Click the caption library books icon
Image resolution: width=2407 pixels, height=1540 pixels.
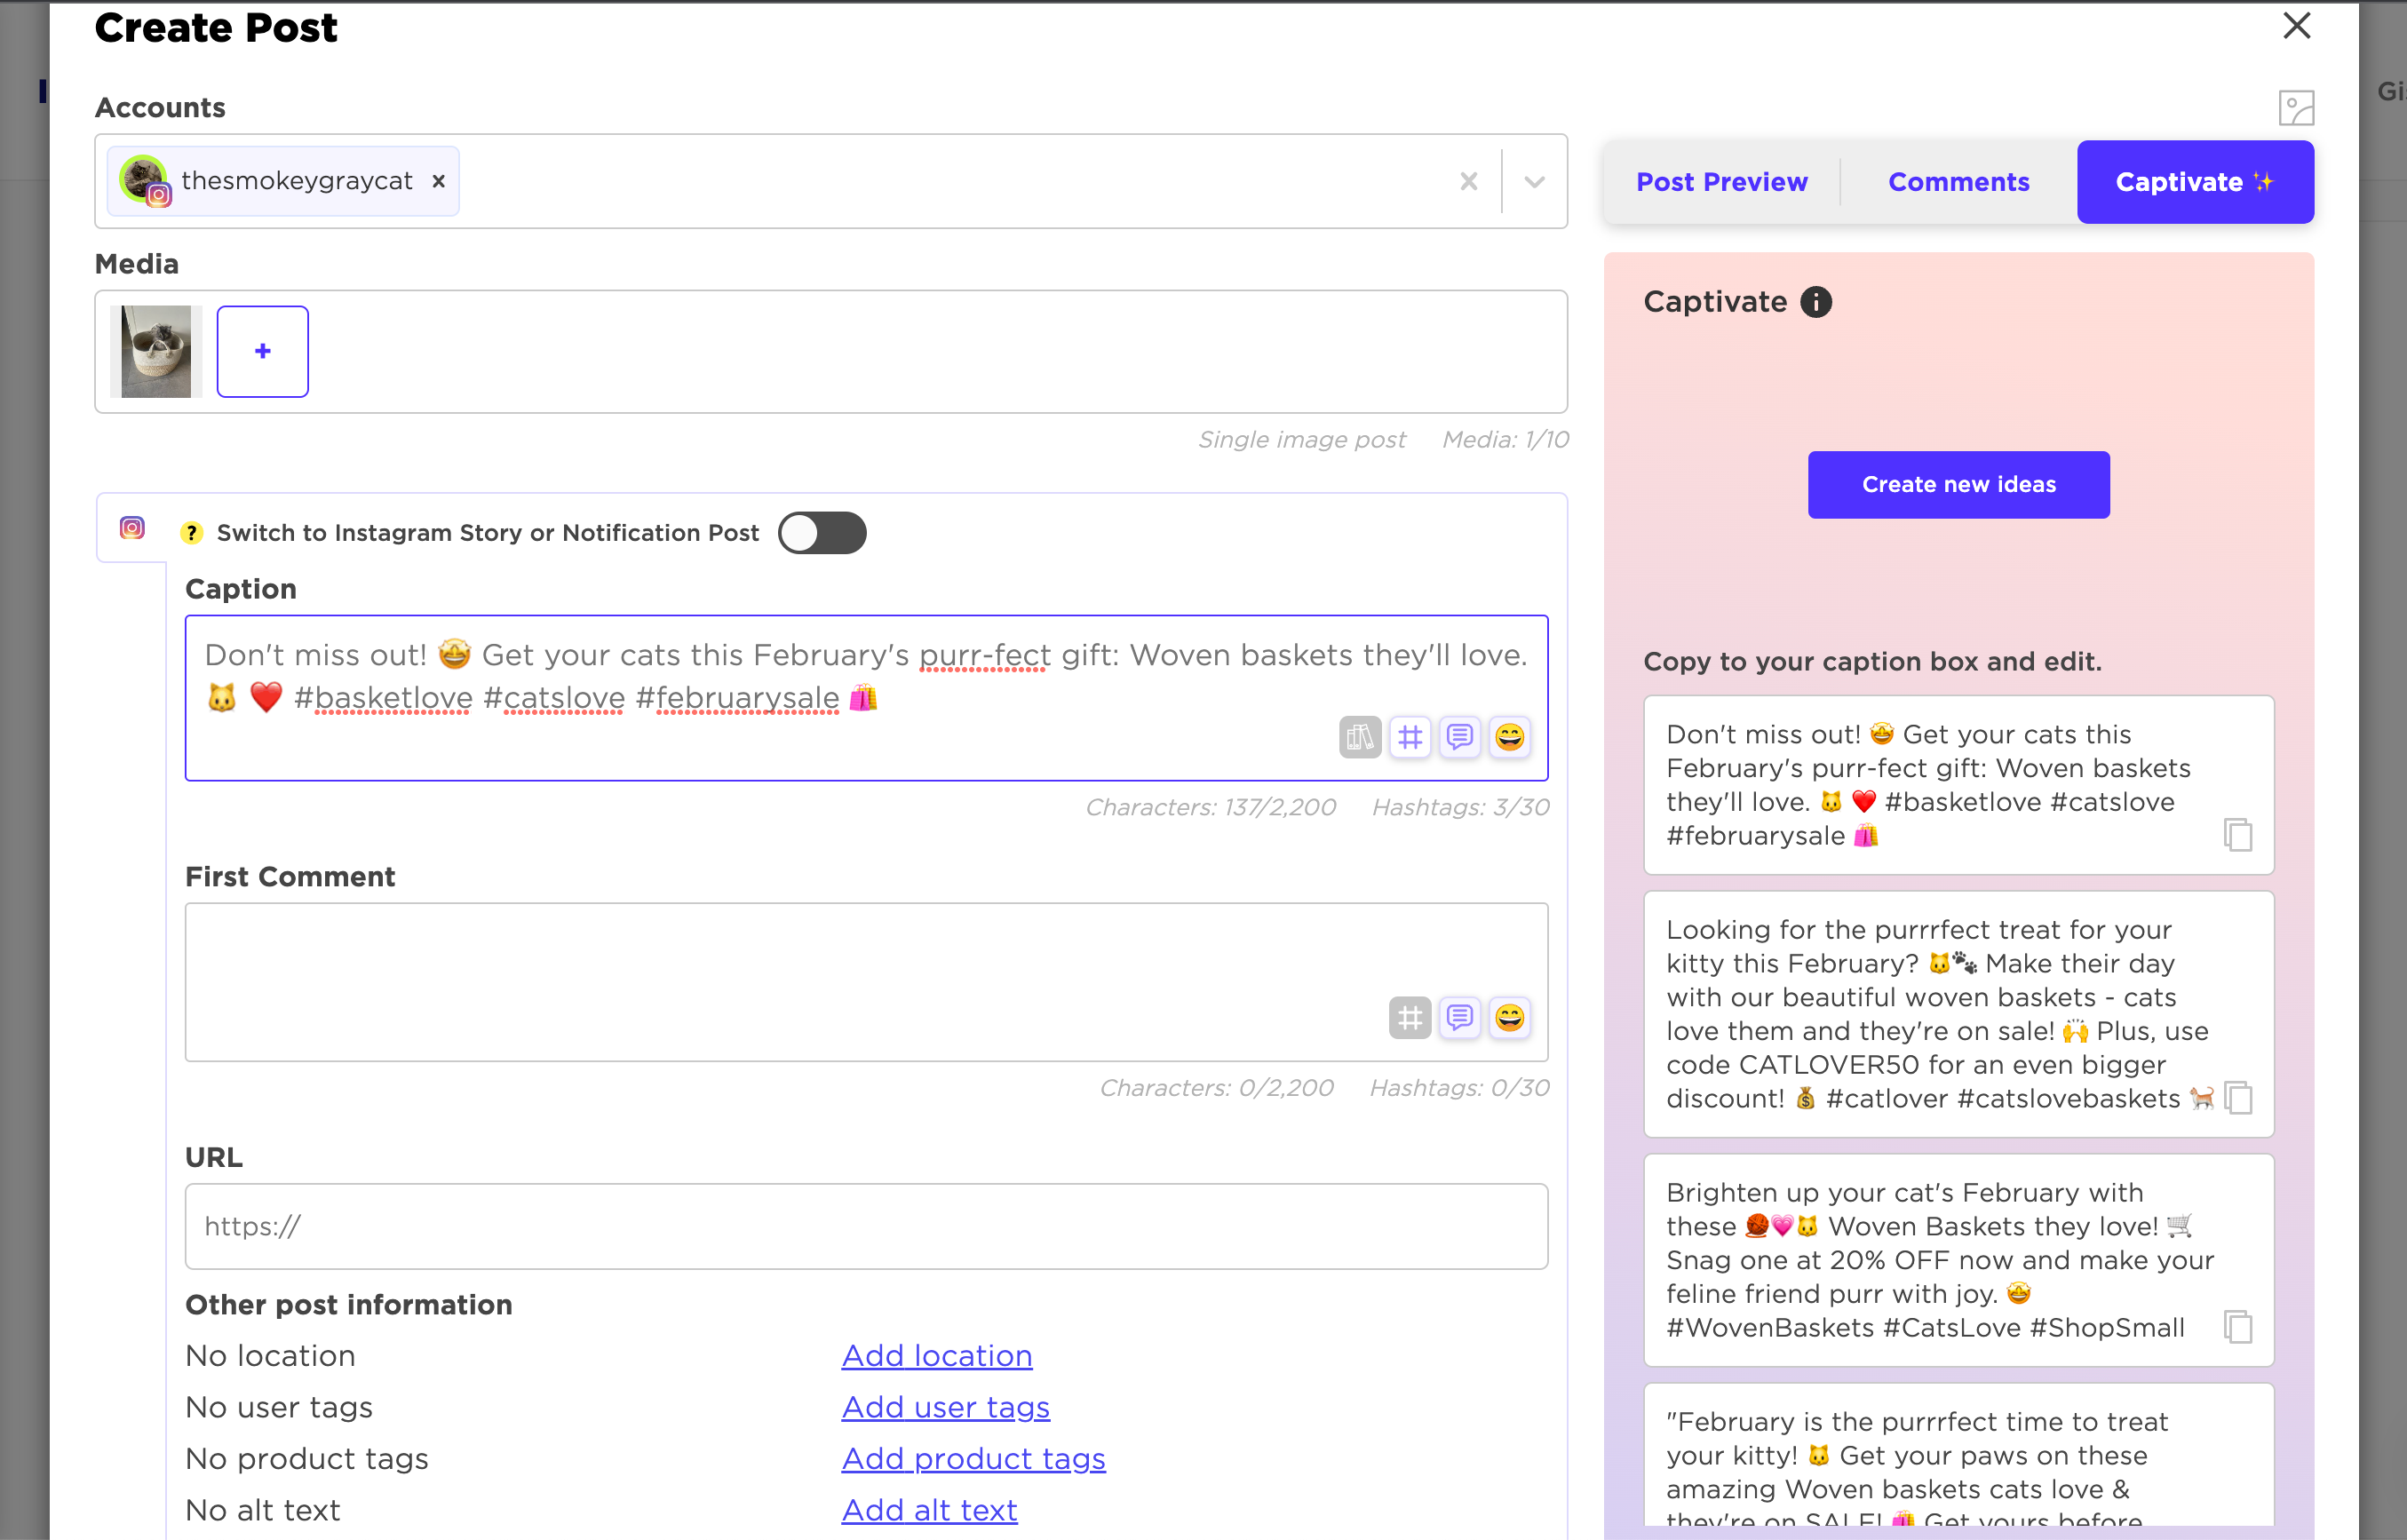[1359, 737]
